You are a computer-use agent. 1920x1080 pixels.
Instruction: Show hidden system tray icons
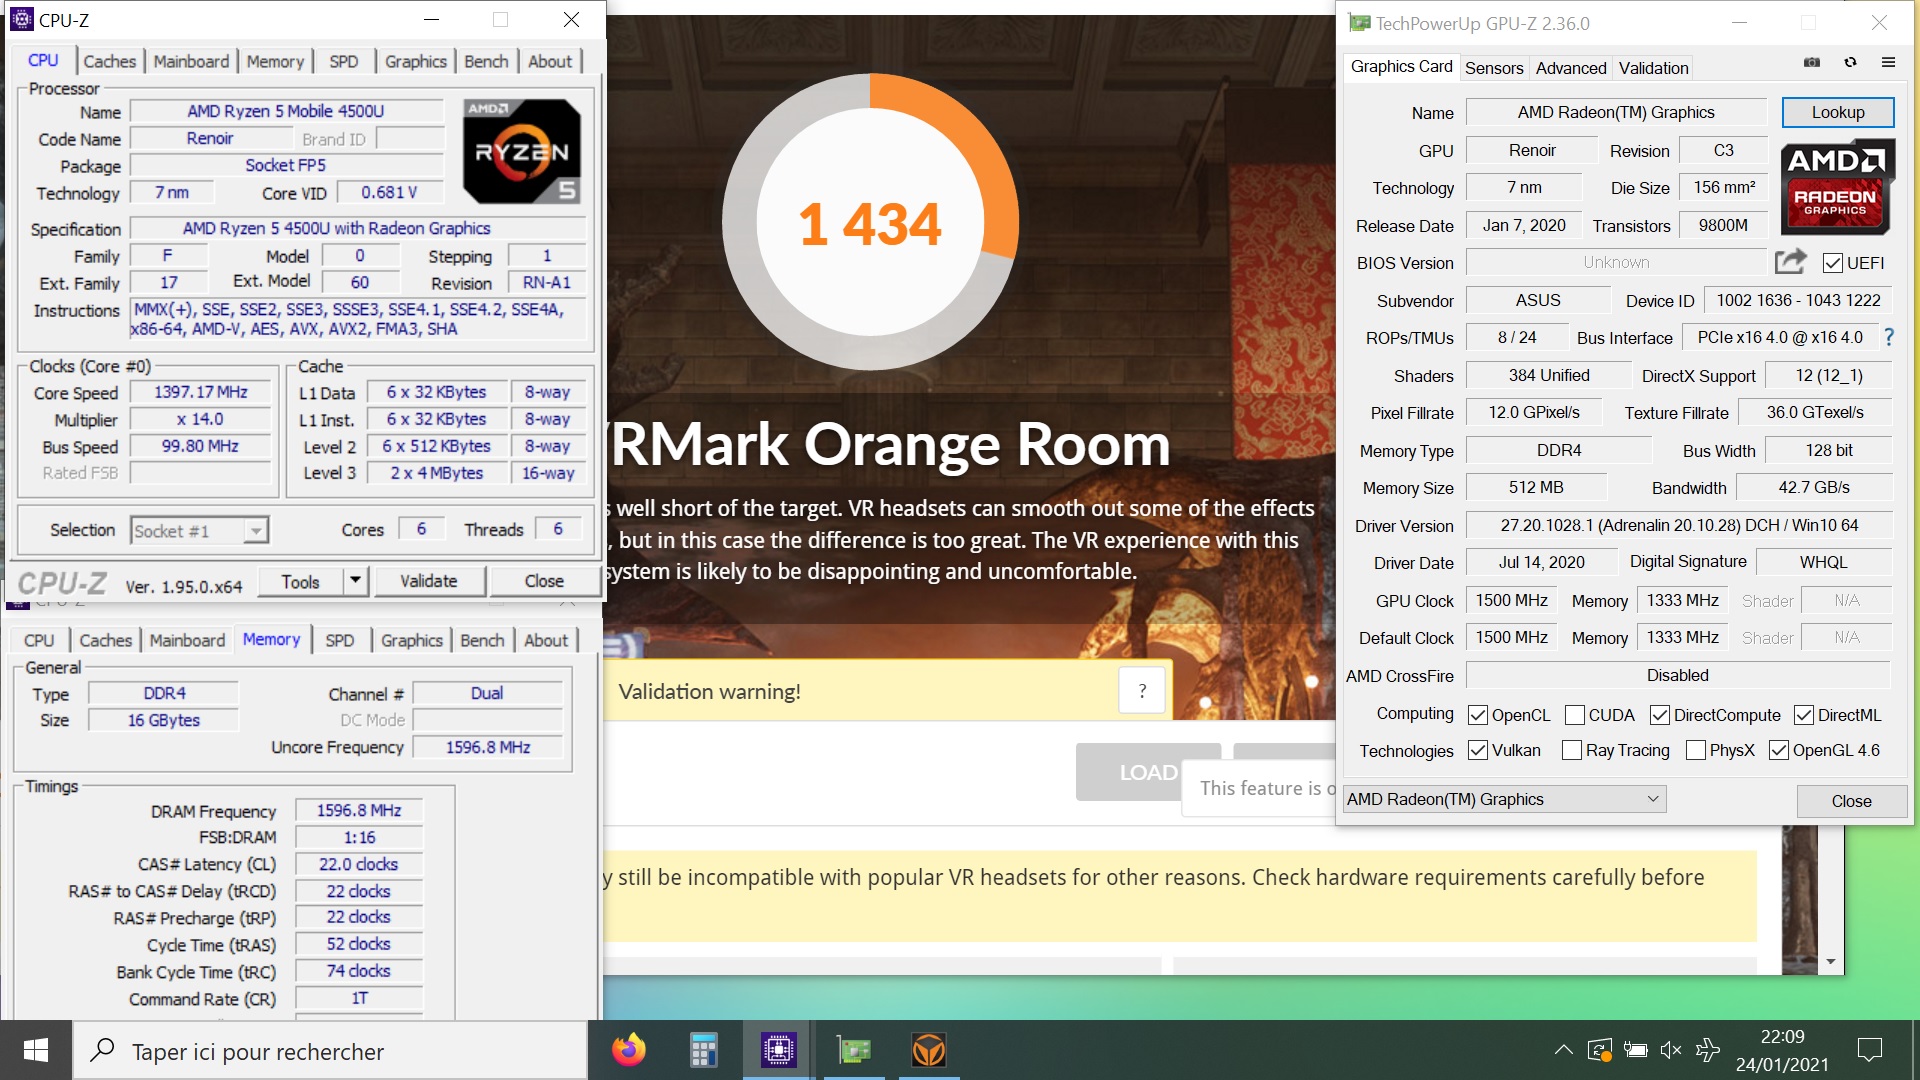[1563, 1050]
